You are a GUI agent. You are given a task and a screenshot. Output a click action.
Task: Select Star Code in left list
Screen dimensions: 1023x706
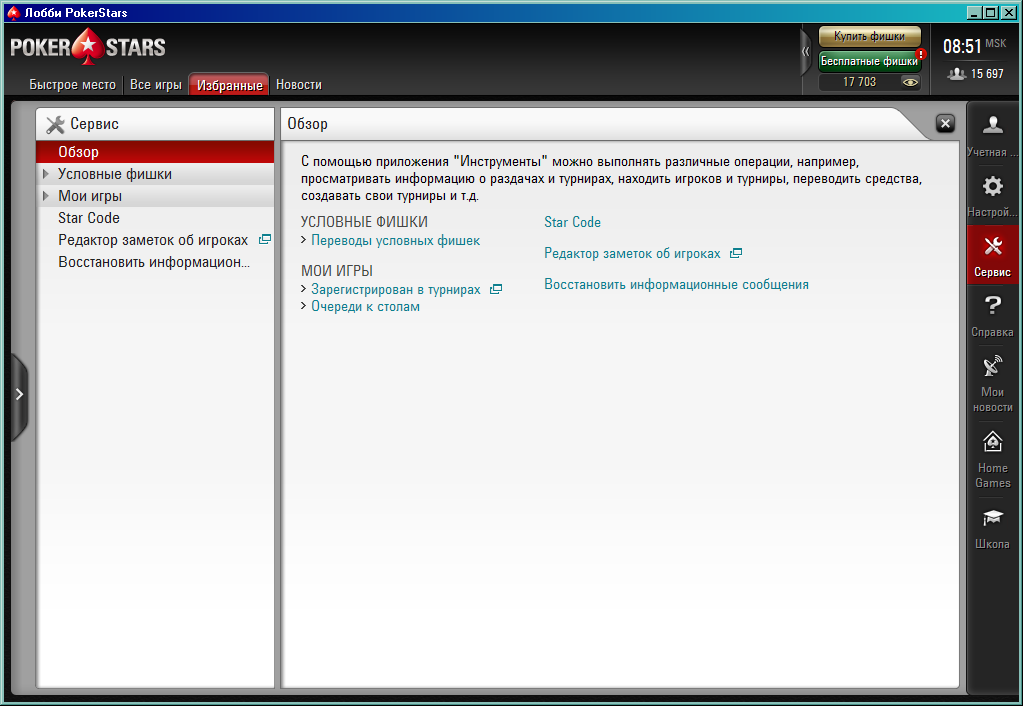click(x=155, y=218)
